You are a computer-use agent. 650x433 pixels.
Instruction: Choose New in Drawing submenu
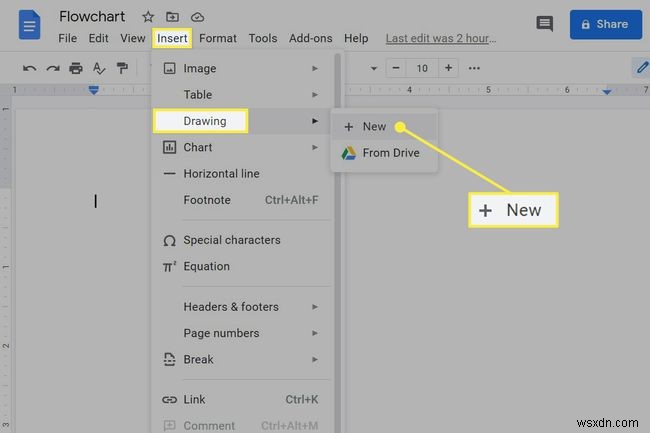384,127
